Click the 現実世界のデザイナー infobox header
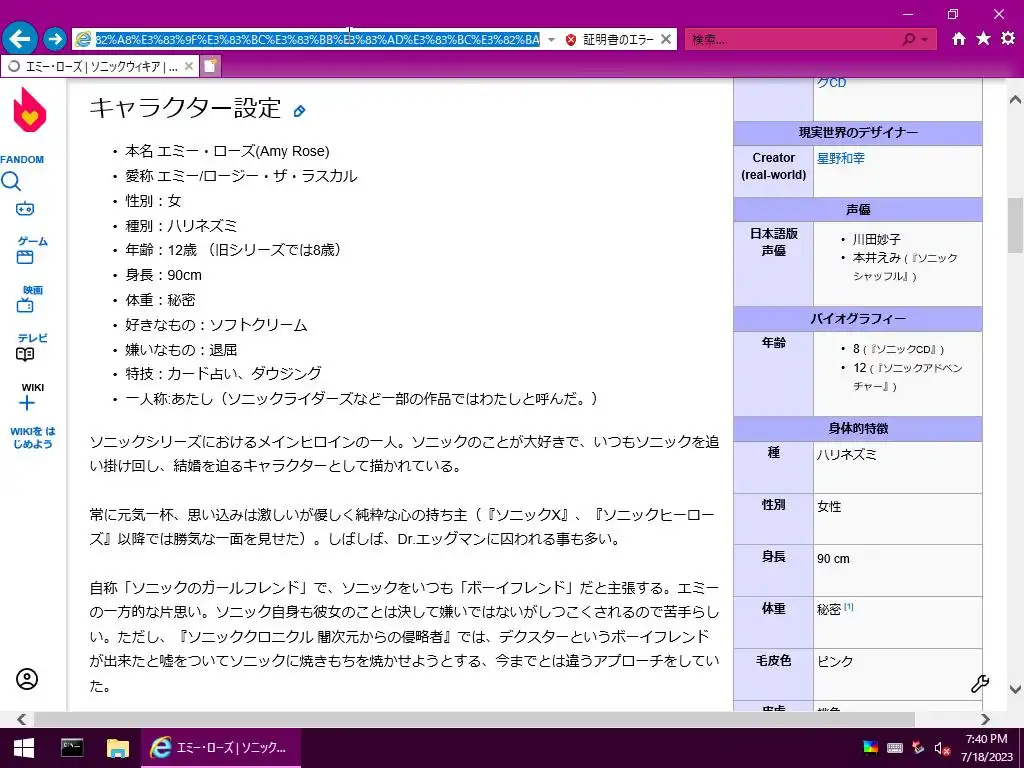 click(857, 133)
